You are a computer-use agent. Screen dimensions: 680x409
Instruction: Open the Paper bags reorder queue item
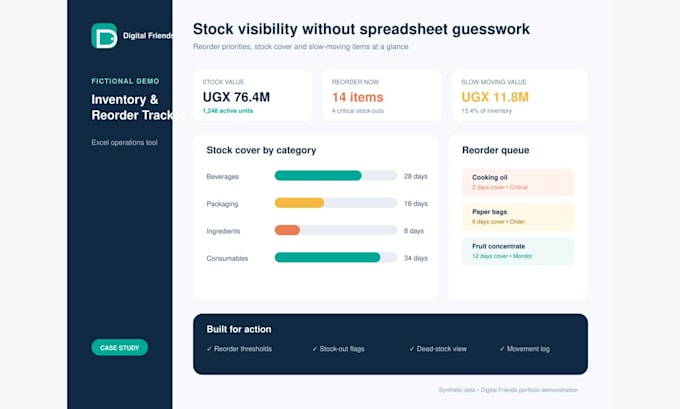point(518,217)
